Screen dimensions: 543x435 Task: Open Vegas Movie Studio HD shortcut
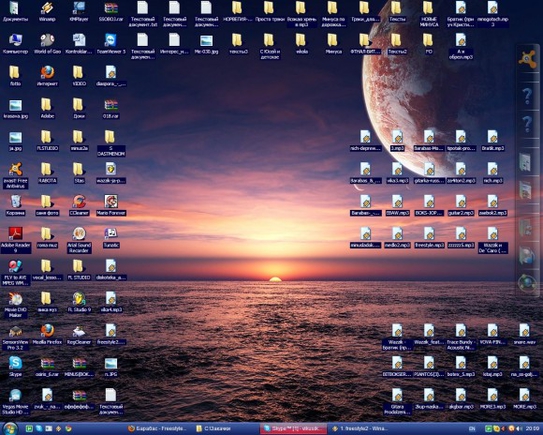[x=15, y=402]
